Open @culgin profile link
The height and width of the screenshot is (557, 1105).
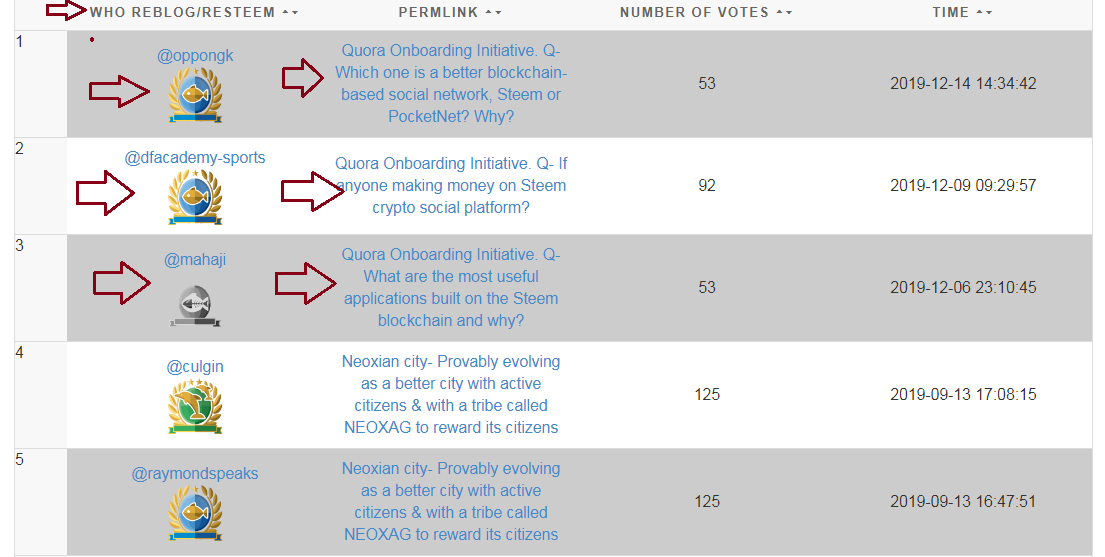(x=195, y=367)
